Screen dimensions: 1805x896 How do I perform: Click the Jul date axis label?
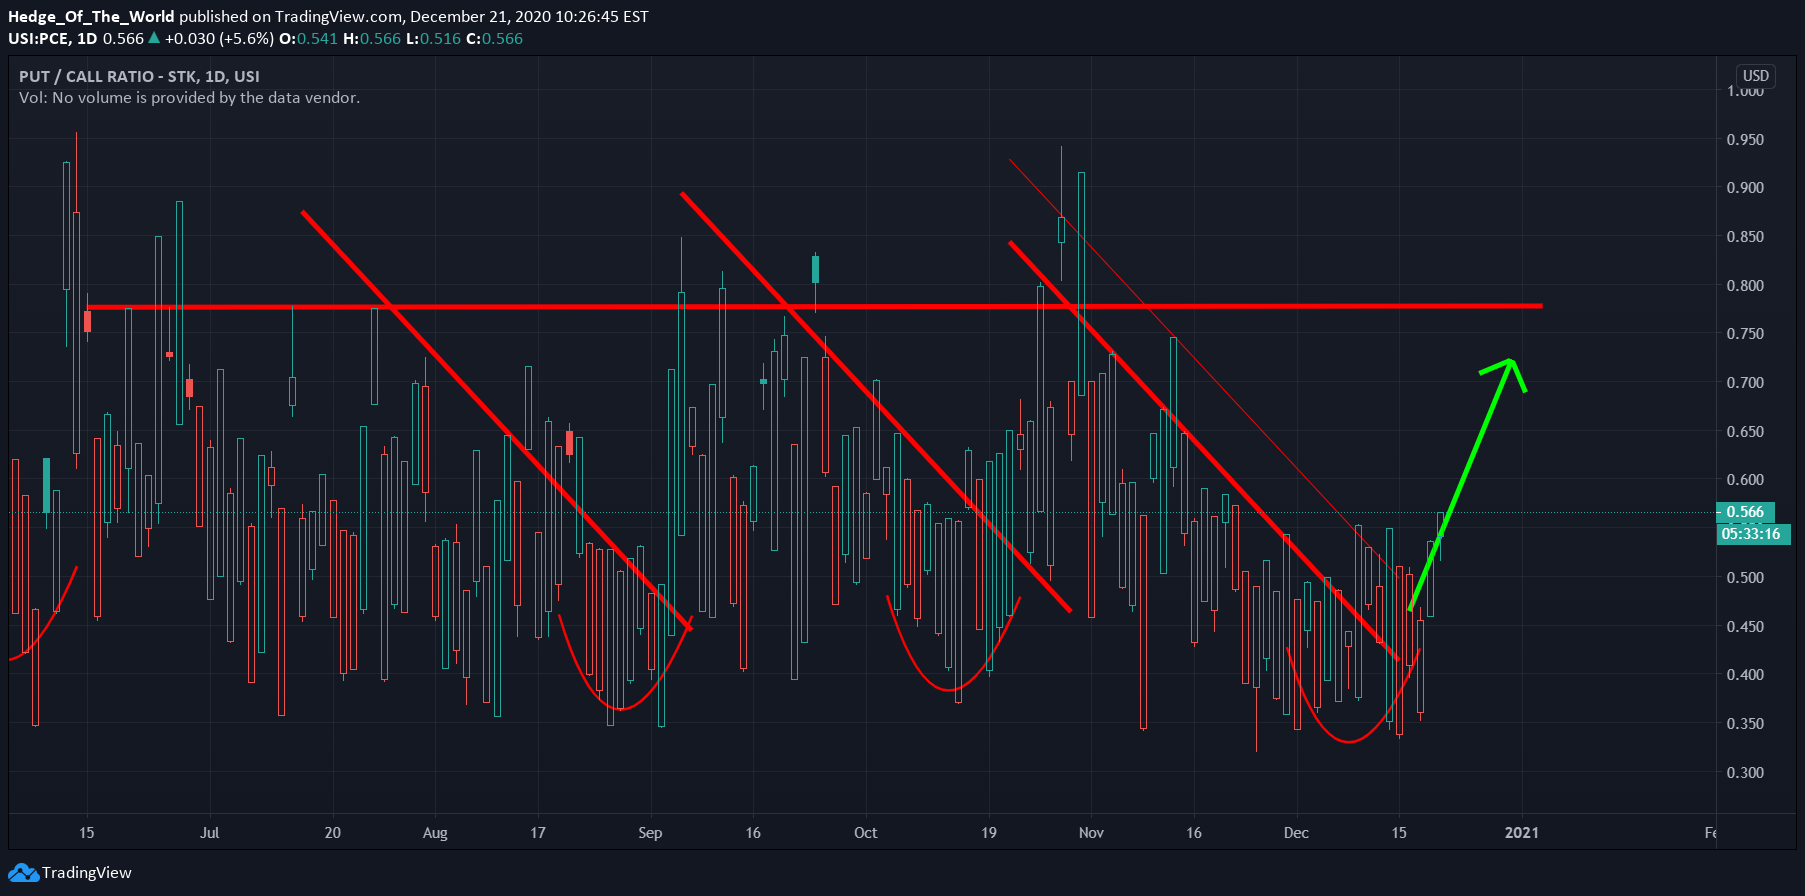pyautogui.click(x=209, y=833)
